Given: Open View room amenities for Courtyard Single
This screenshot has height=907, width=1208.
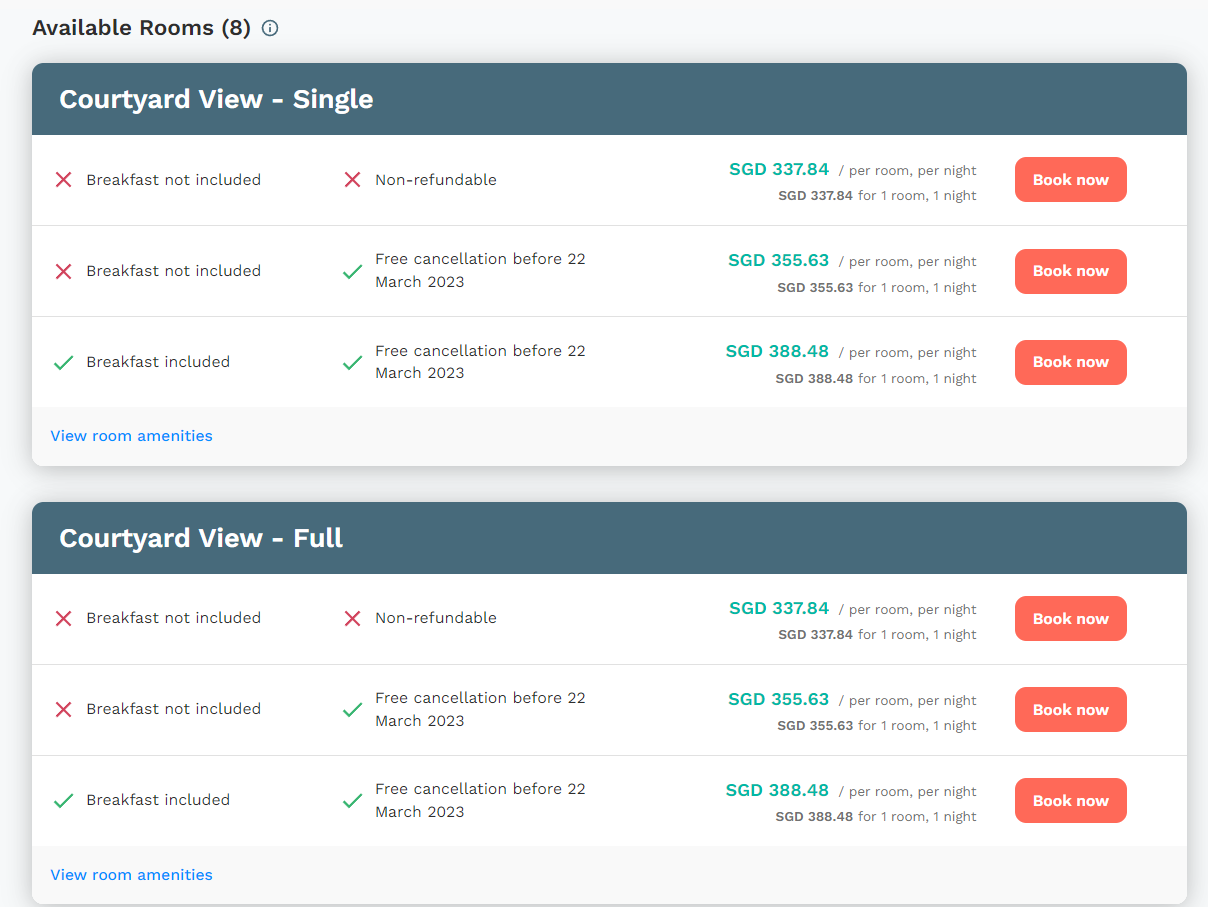Looking at the screenshot, I should [x=131, y=436].
